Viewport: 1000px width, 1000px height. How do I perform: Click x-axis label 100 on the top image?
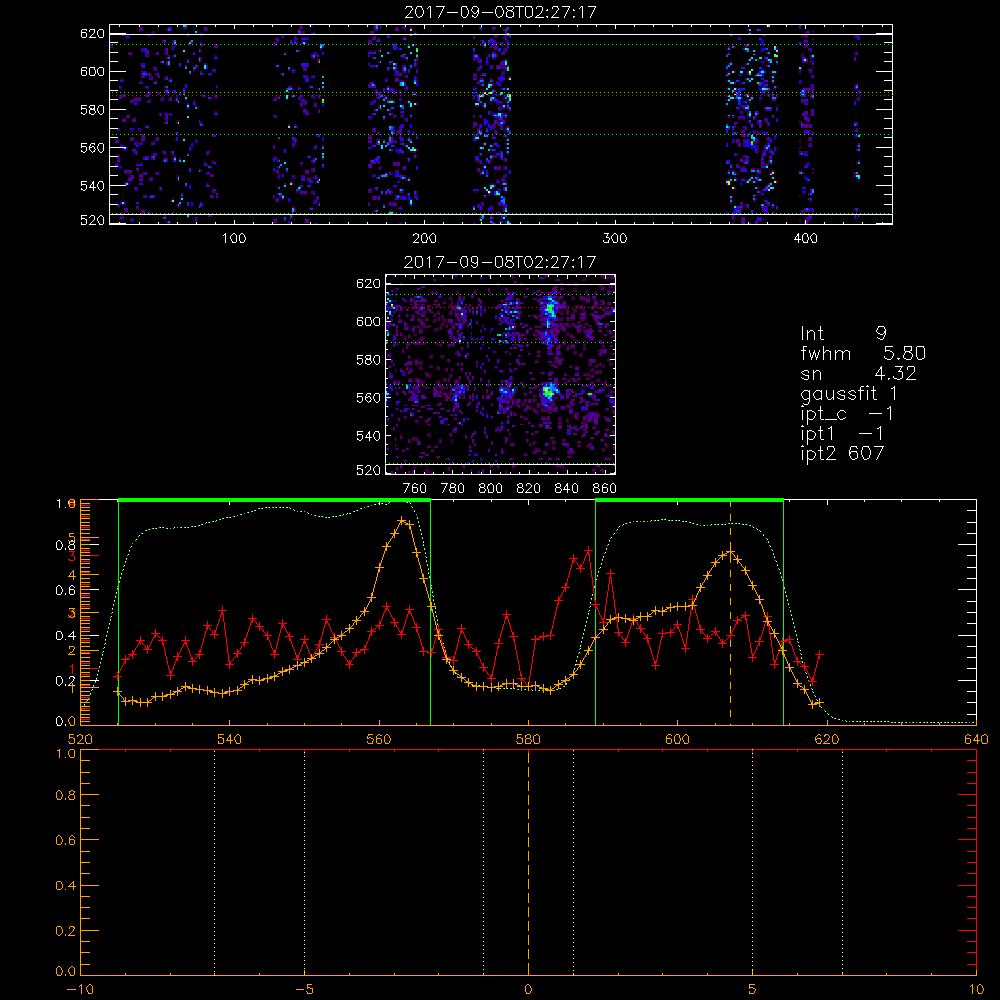(234, 239)
